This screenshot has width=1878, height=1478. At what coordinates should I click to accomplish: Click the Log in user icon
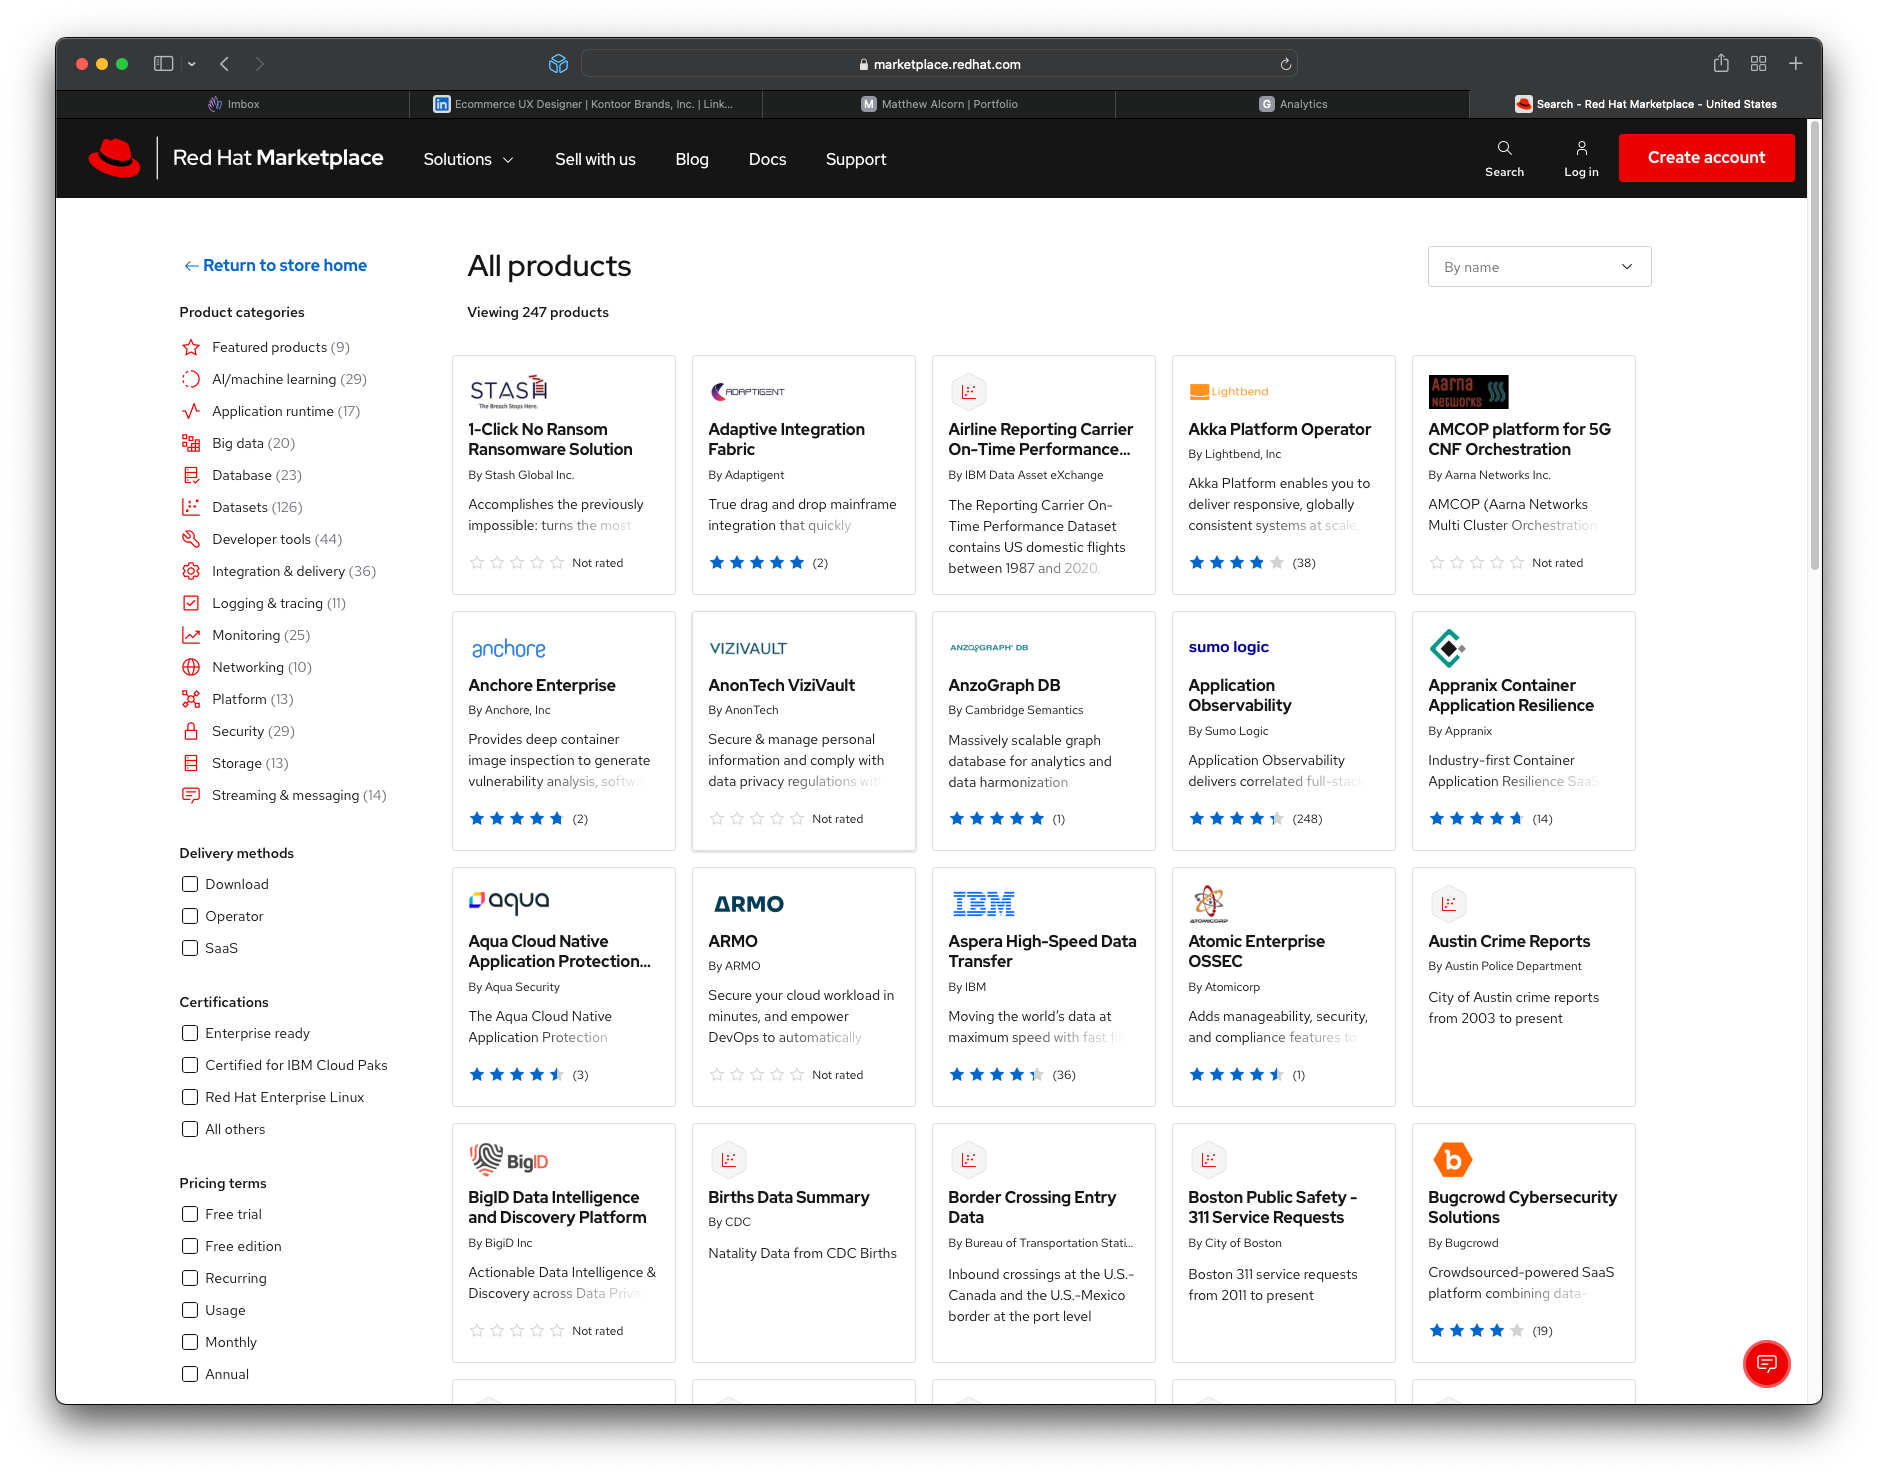click(1581, 148)
